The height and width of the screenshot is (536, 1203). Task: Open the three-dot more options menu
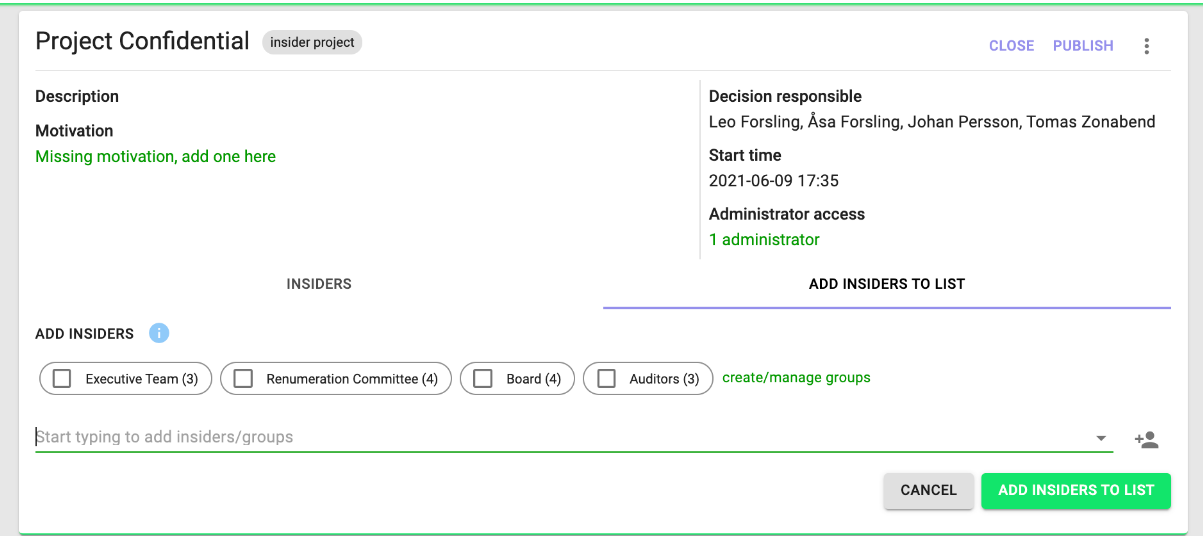[1147, 46]
